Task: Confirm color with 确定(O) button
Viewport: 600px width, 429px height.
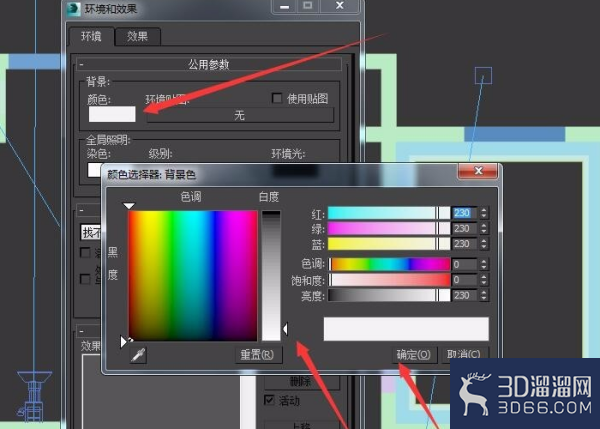Action: point(414,355)
